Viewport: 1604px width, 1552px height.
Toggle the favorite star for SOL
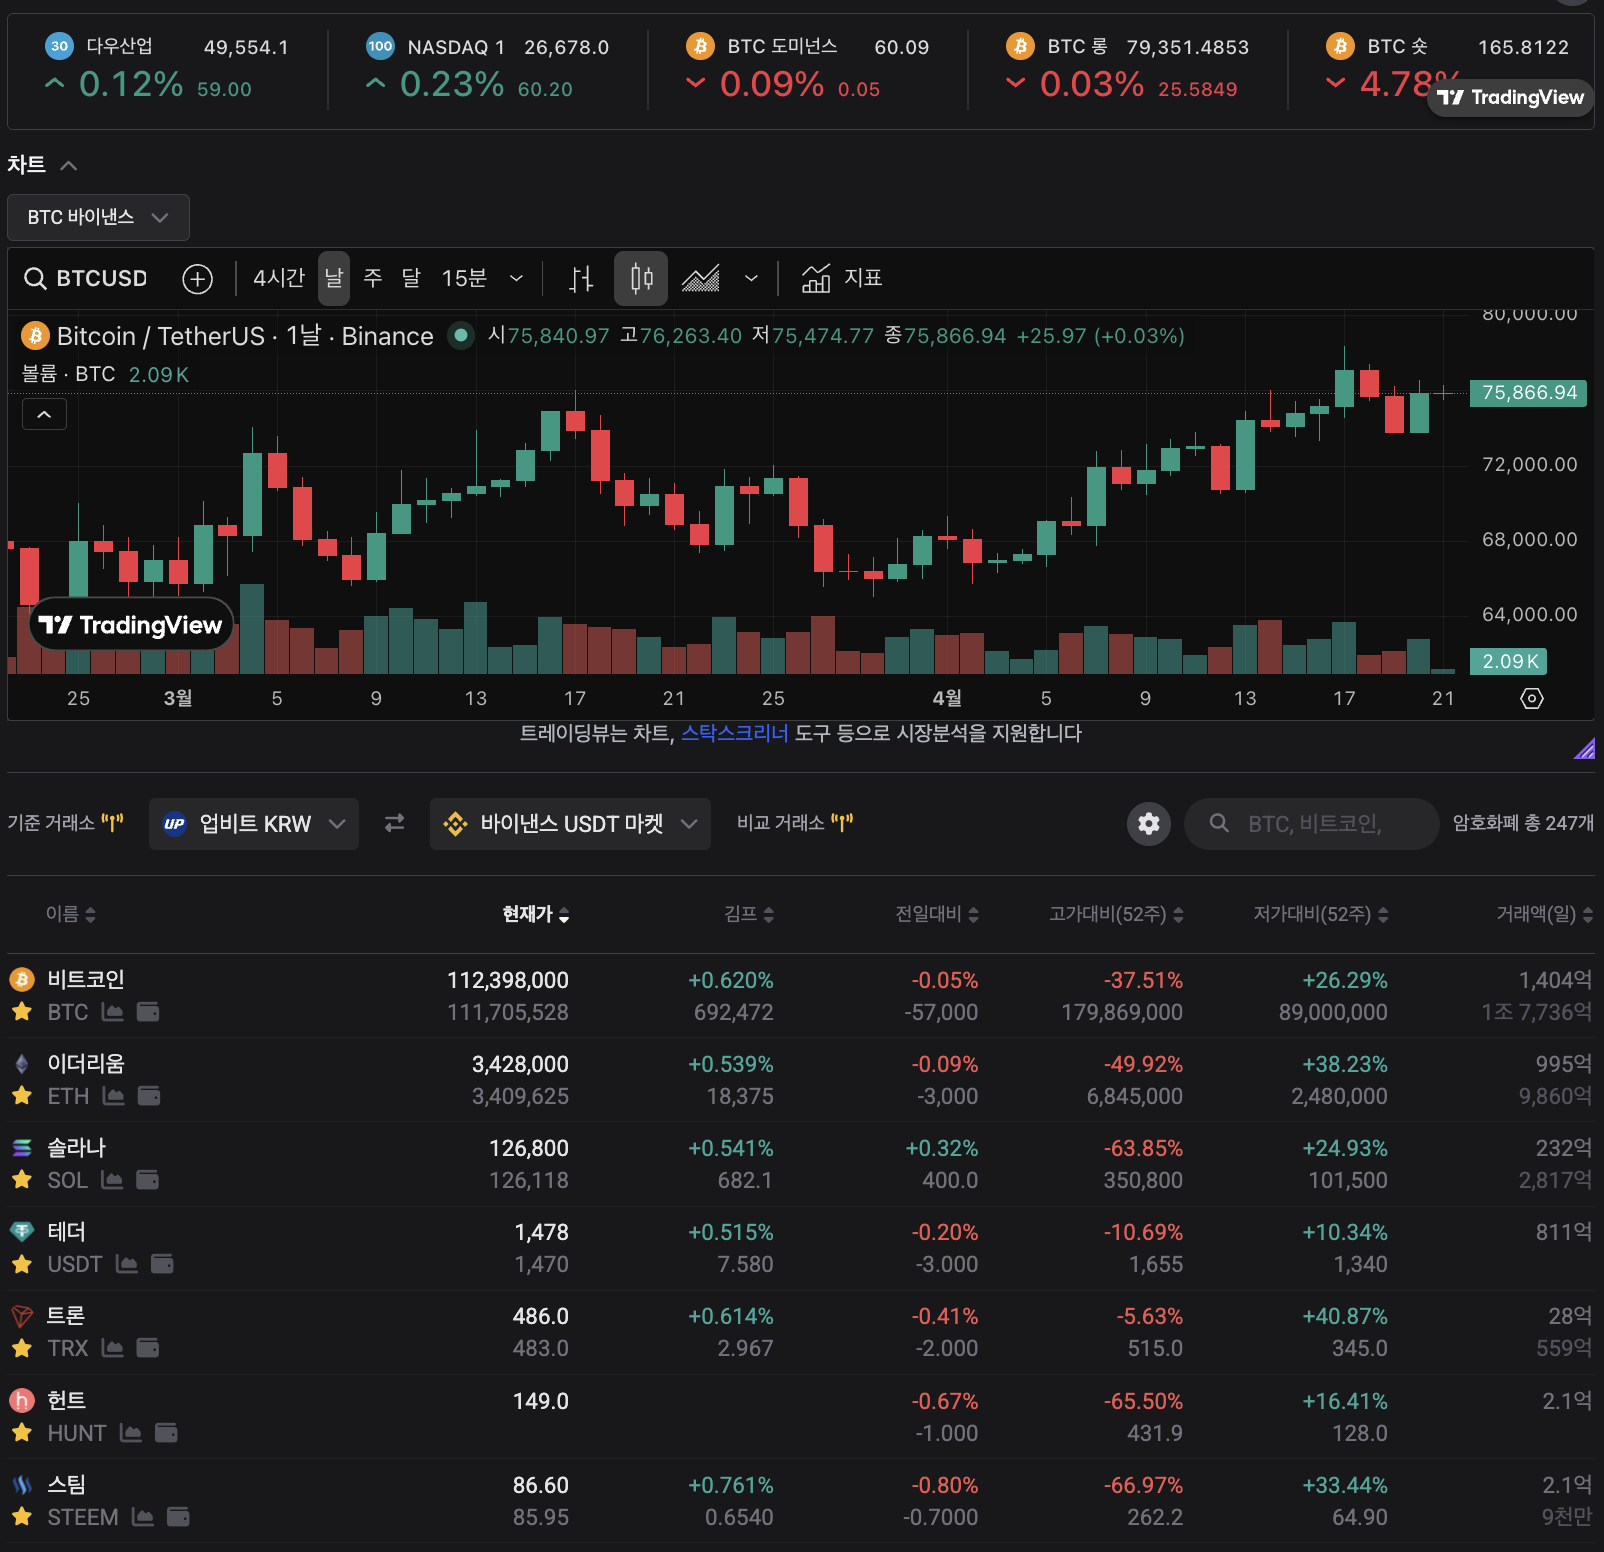click(x=22, y=1180)
